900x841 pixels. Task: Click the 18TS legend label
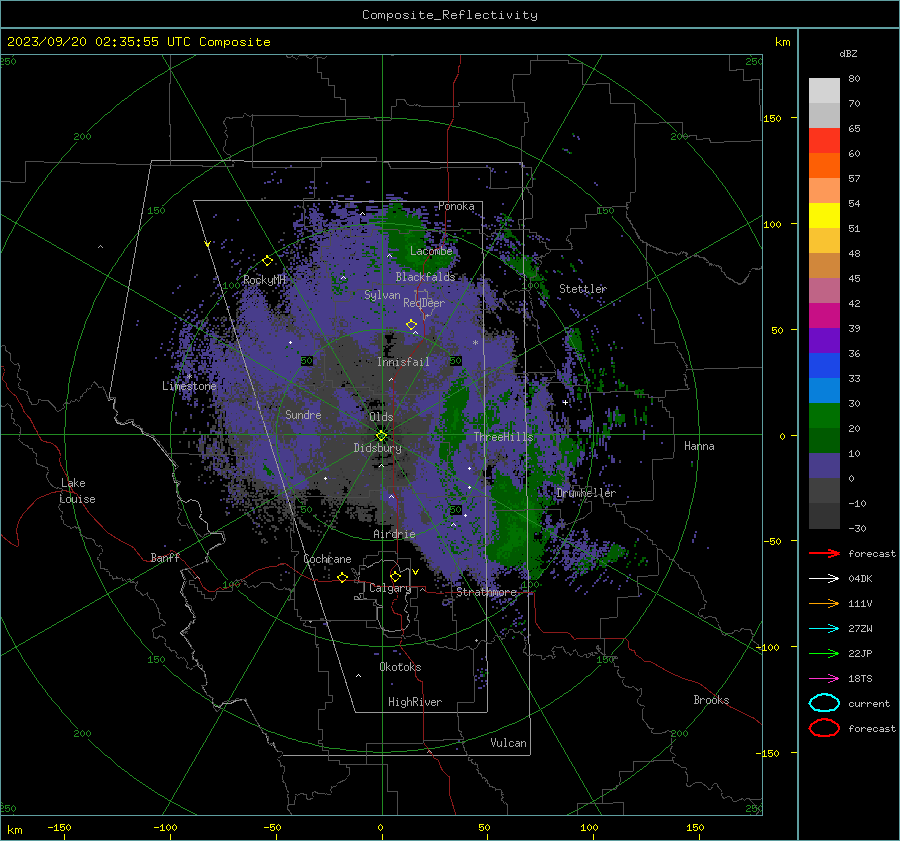tap(860, 679)
